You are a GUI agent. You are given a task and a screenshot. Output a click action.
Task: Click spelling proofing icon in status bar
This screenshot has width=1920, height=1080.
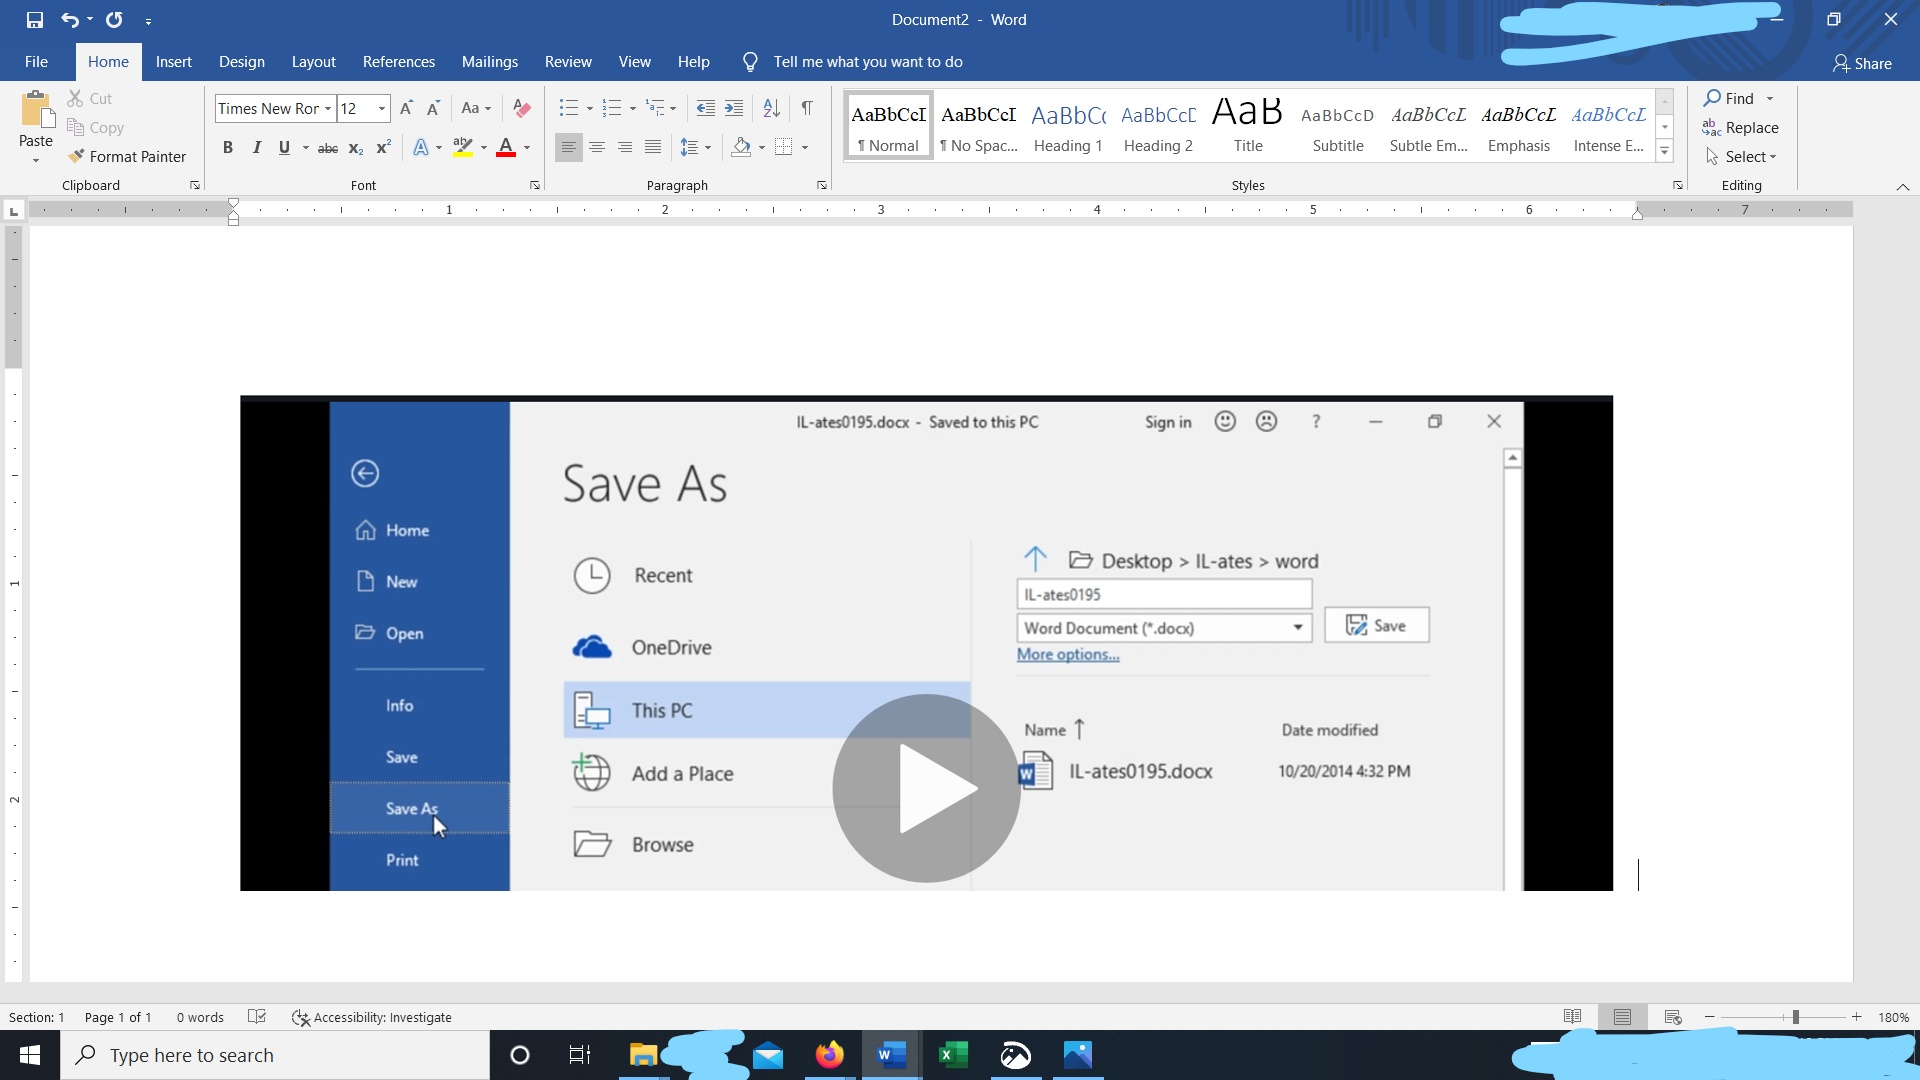click(x=257, y=1017)
